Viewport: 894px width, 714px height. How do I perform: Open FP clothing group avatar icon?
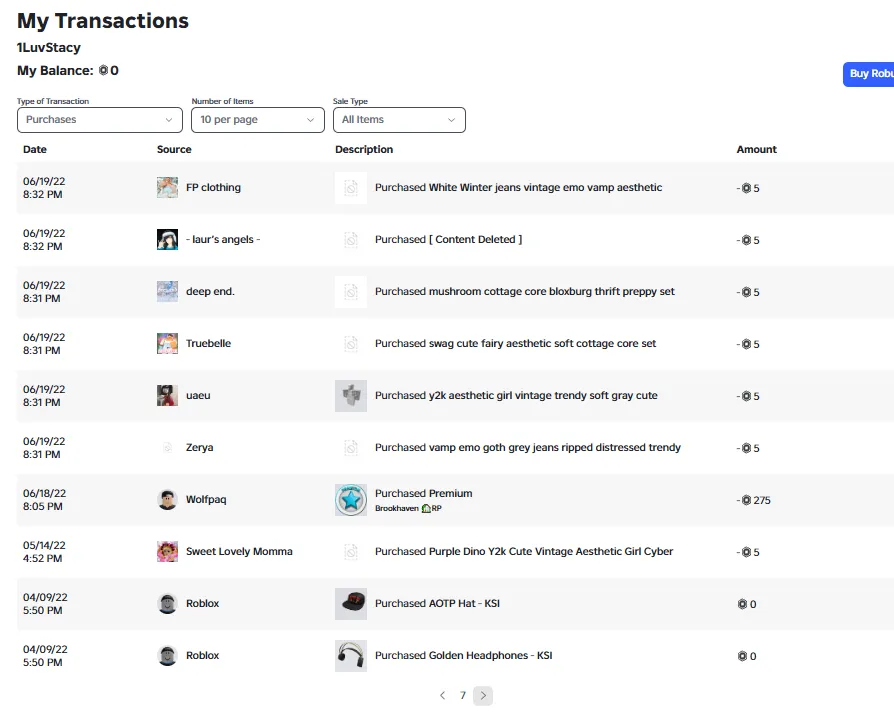167,187
